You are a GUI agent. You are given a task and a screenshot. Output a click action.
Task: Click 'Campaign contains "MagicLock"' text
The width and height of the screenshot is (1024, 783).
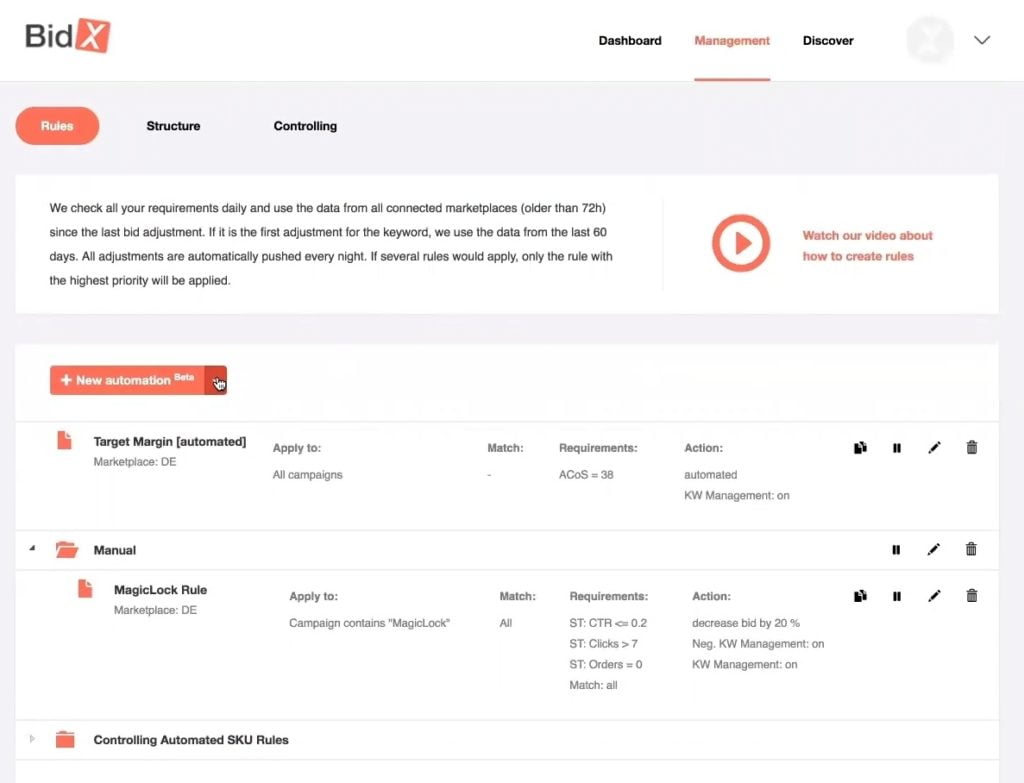tap(370, 623)
